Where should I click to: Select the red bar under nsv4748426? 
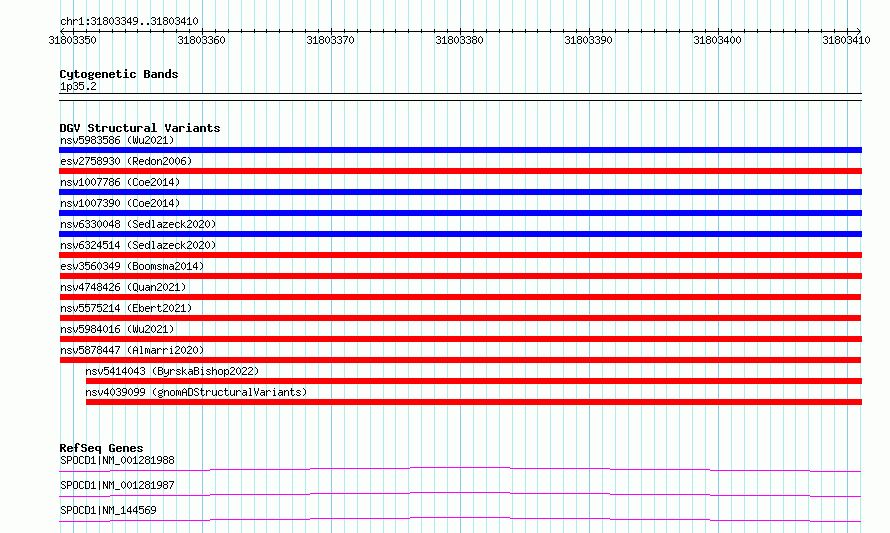460,297
